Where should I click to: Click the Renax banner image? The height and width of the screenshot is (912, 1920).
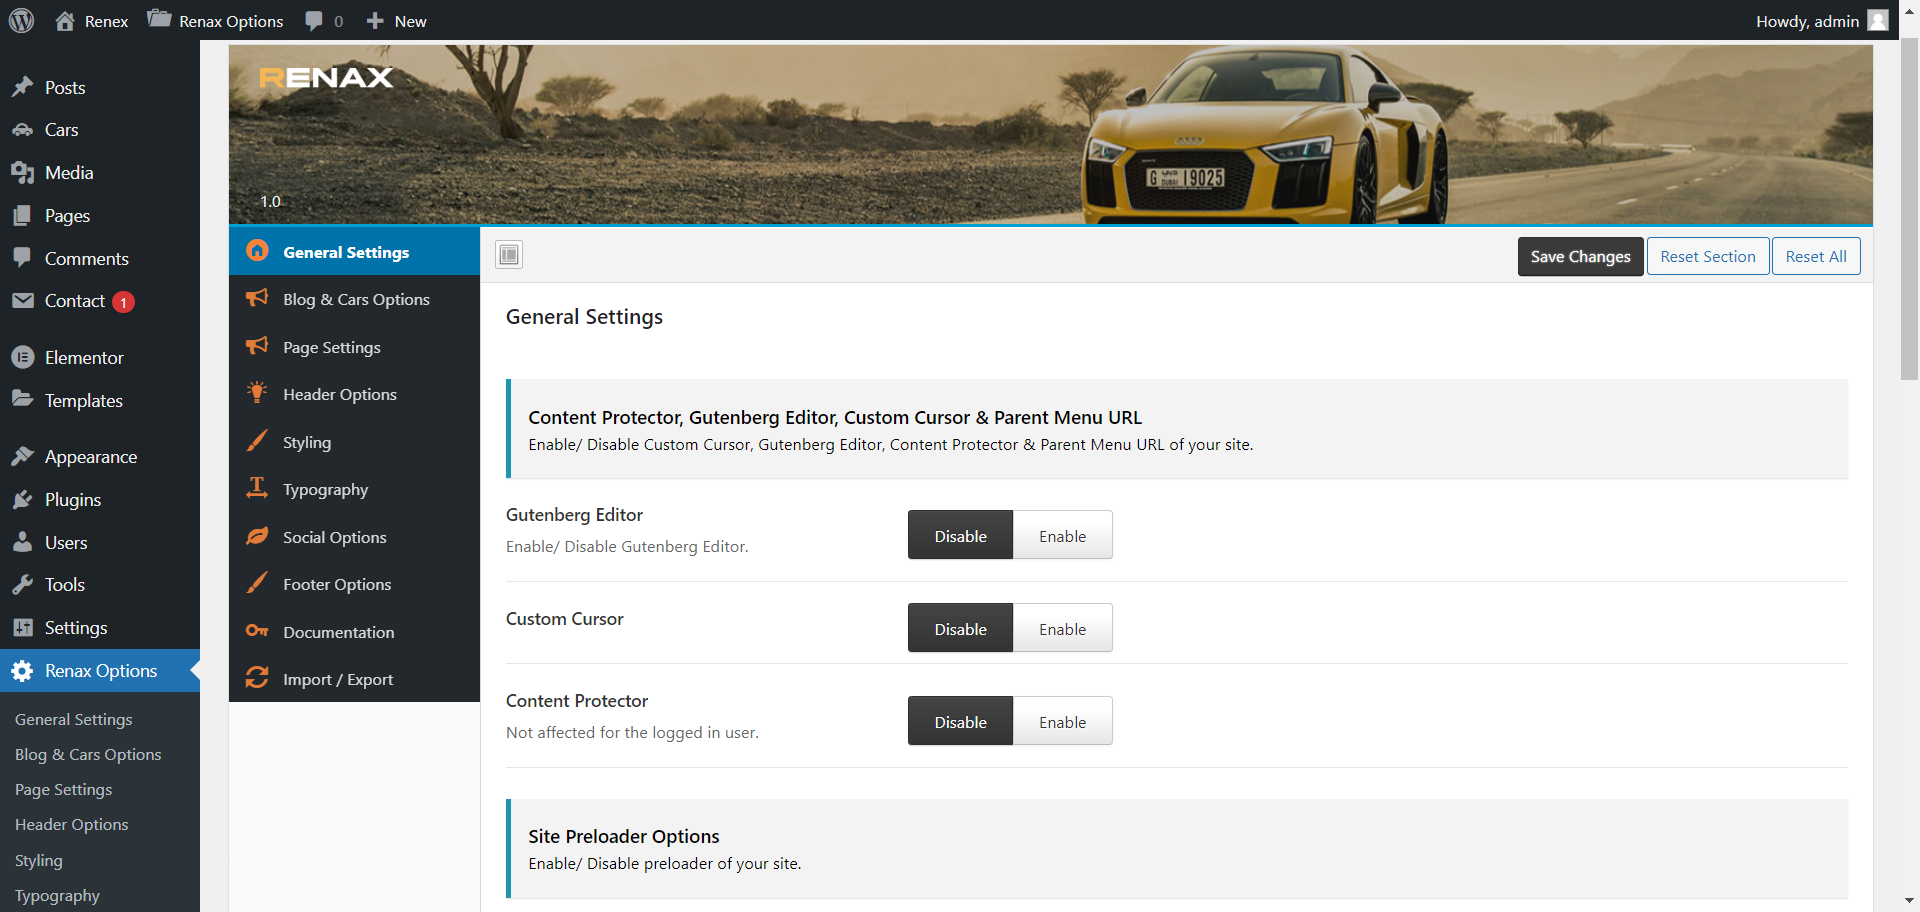pyautogui.click(x=1051, y=134)
